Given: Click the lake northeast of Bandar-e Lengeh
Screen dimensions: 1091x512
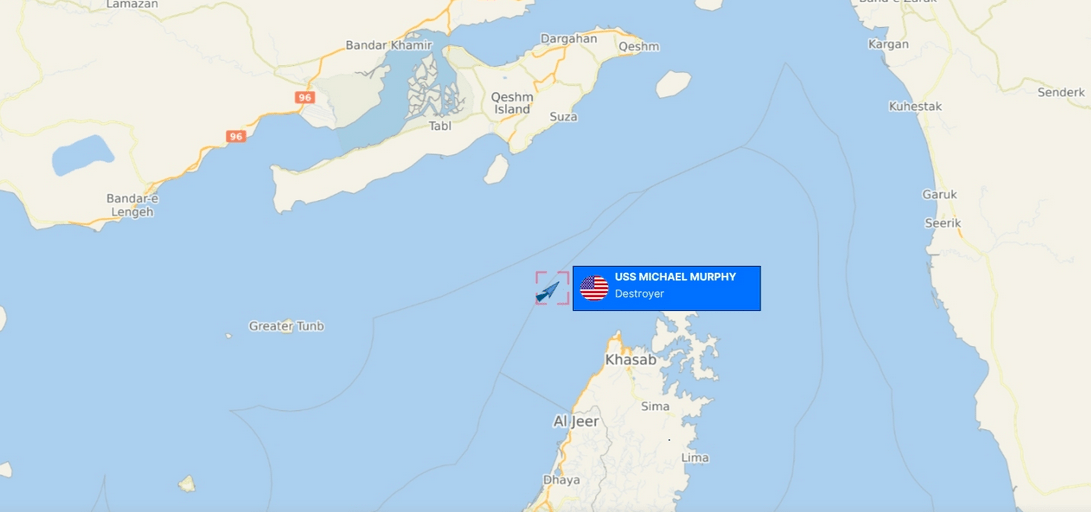Looking at the screenshot, I should 82,154.
